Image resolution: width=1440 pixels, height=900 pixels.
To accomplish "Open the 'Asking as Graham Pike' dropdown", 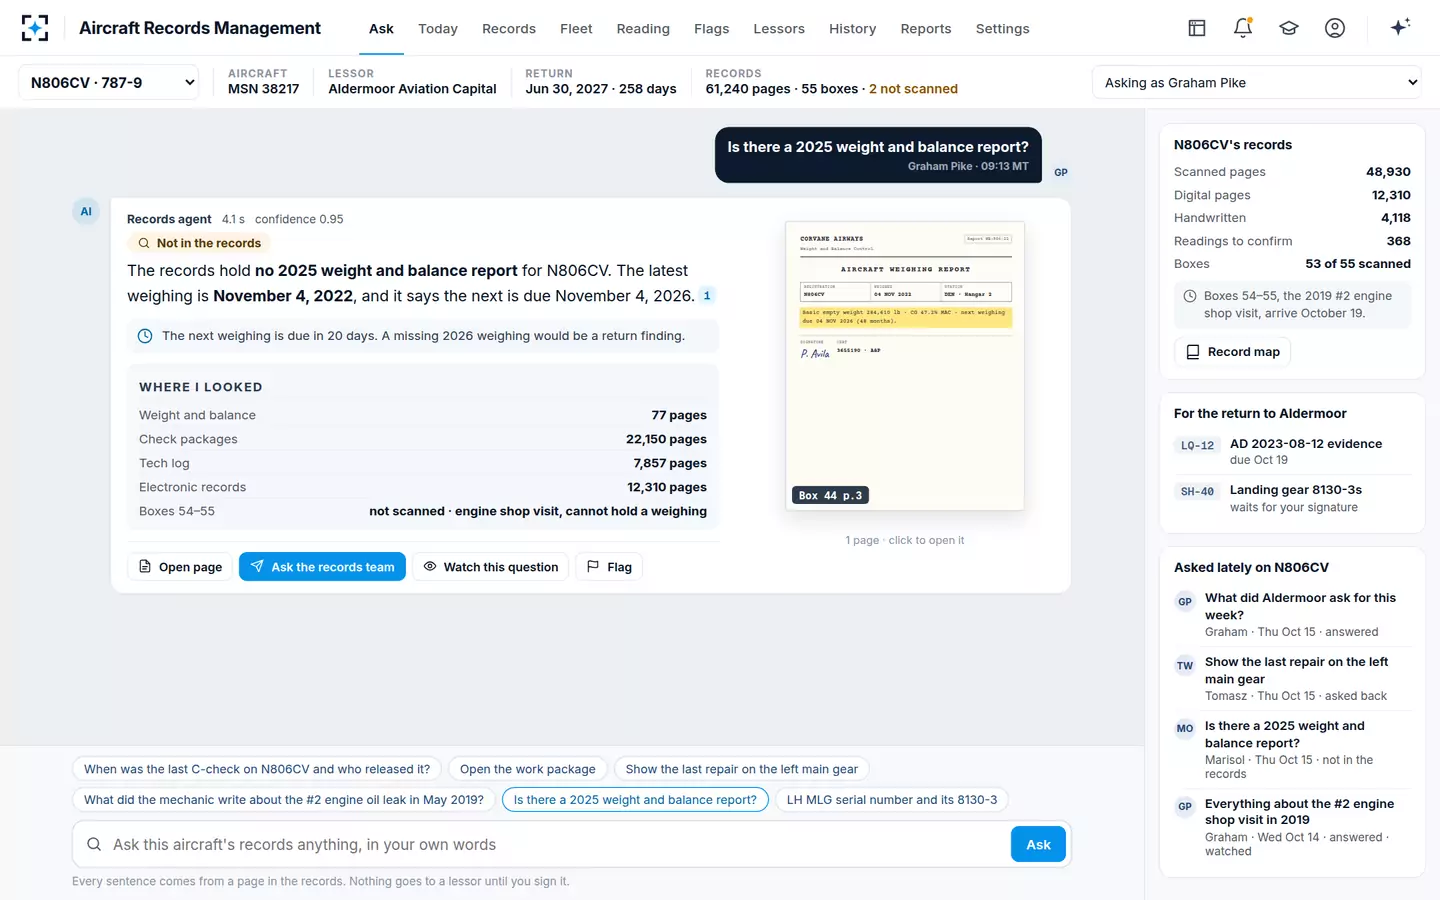I will 1257,82.
